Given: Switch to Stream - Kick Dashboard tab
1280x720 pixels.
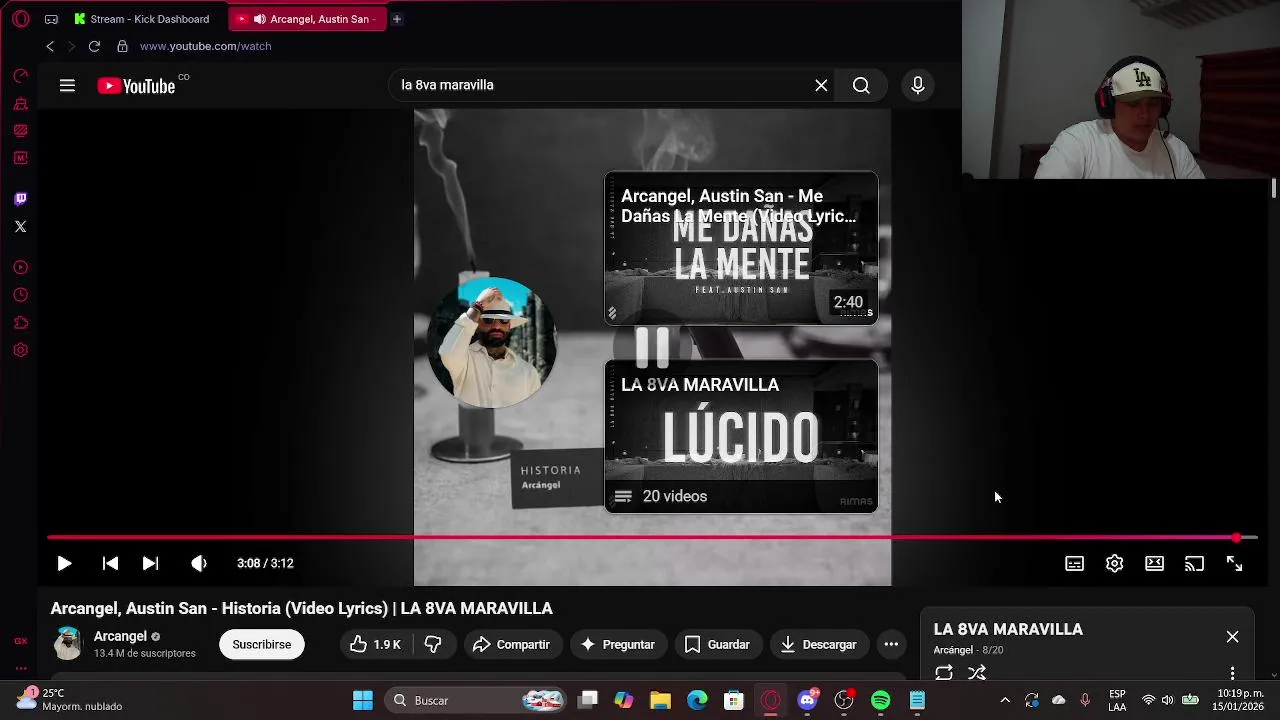Looking at the screenshot, I should (x=141, y=19).
